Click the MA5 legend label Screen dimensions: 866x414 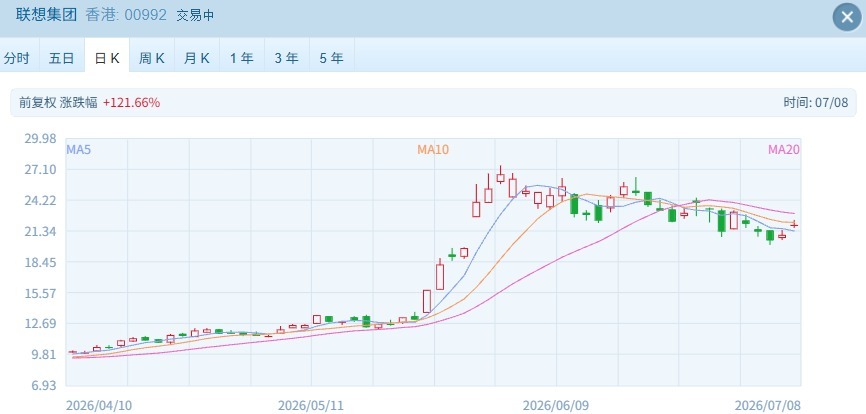point(78,149)
